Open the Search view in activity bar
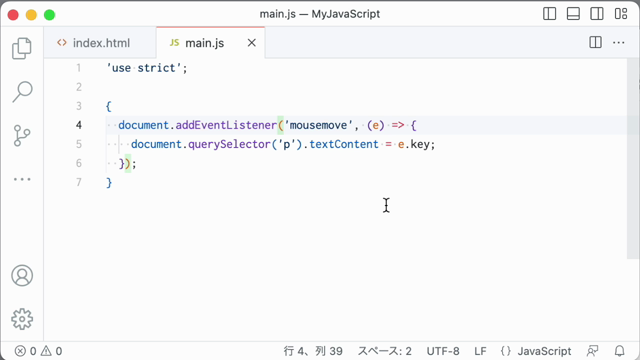This screenshot has width=640, height=360. 22,91
